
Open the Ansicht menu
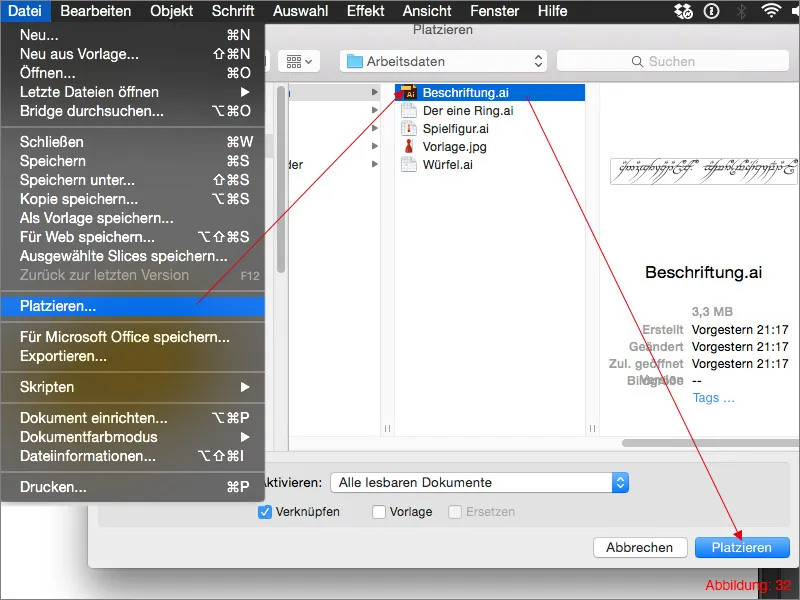click(427, 11)
